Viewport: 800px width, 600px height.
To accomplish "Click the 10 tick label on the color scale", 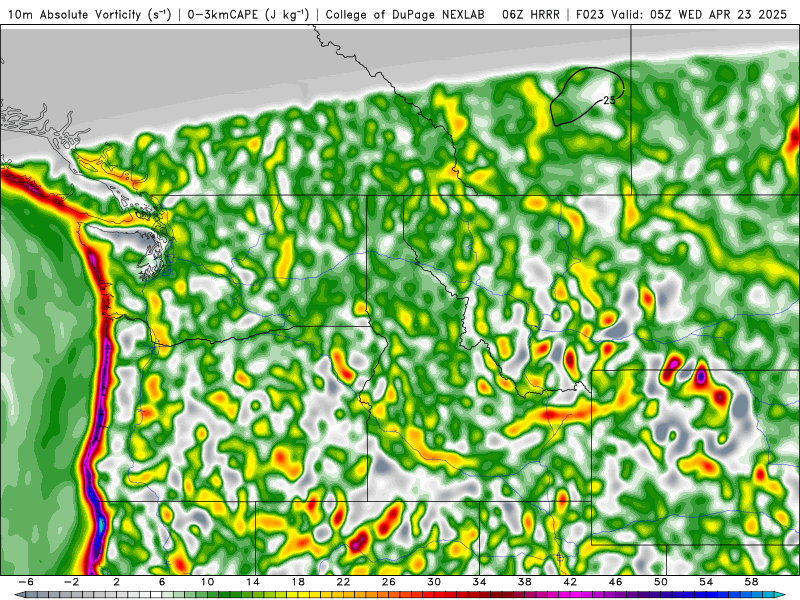I will (x=207, y=582).
